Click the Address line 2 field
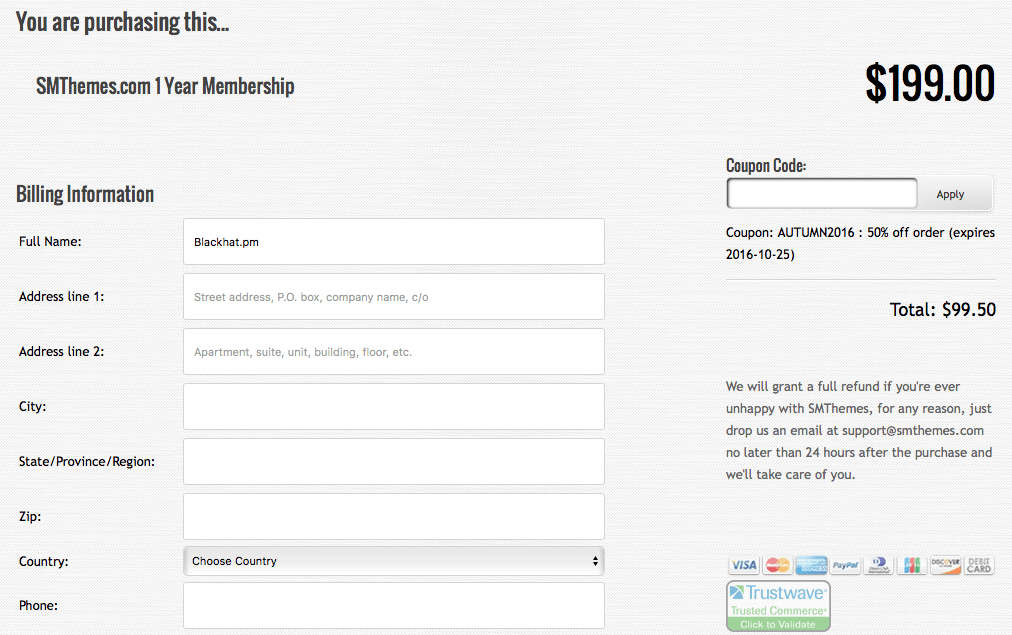Image resolution: width=1012 pixels, height=635 pixels. tap(394, 352)
